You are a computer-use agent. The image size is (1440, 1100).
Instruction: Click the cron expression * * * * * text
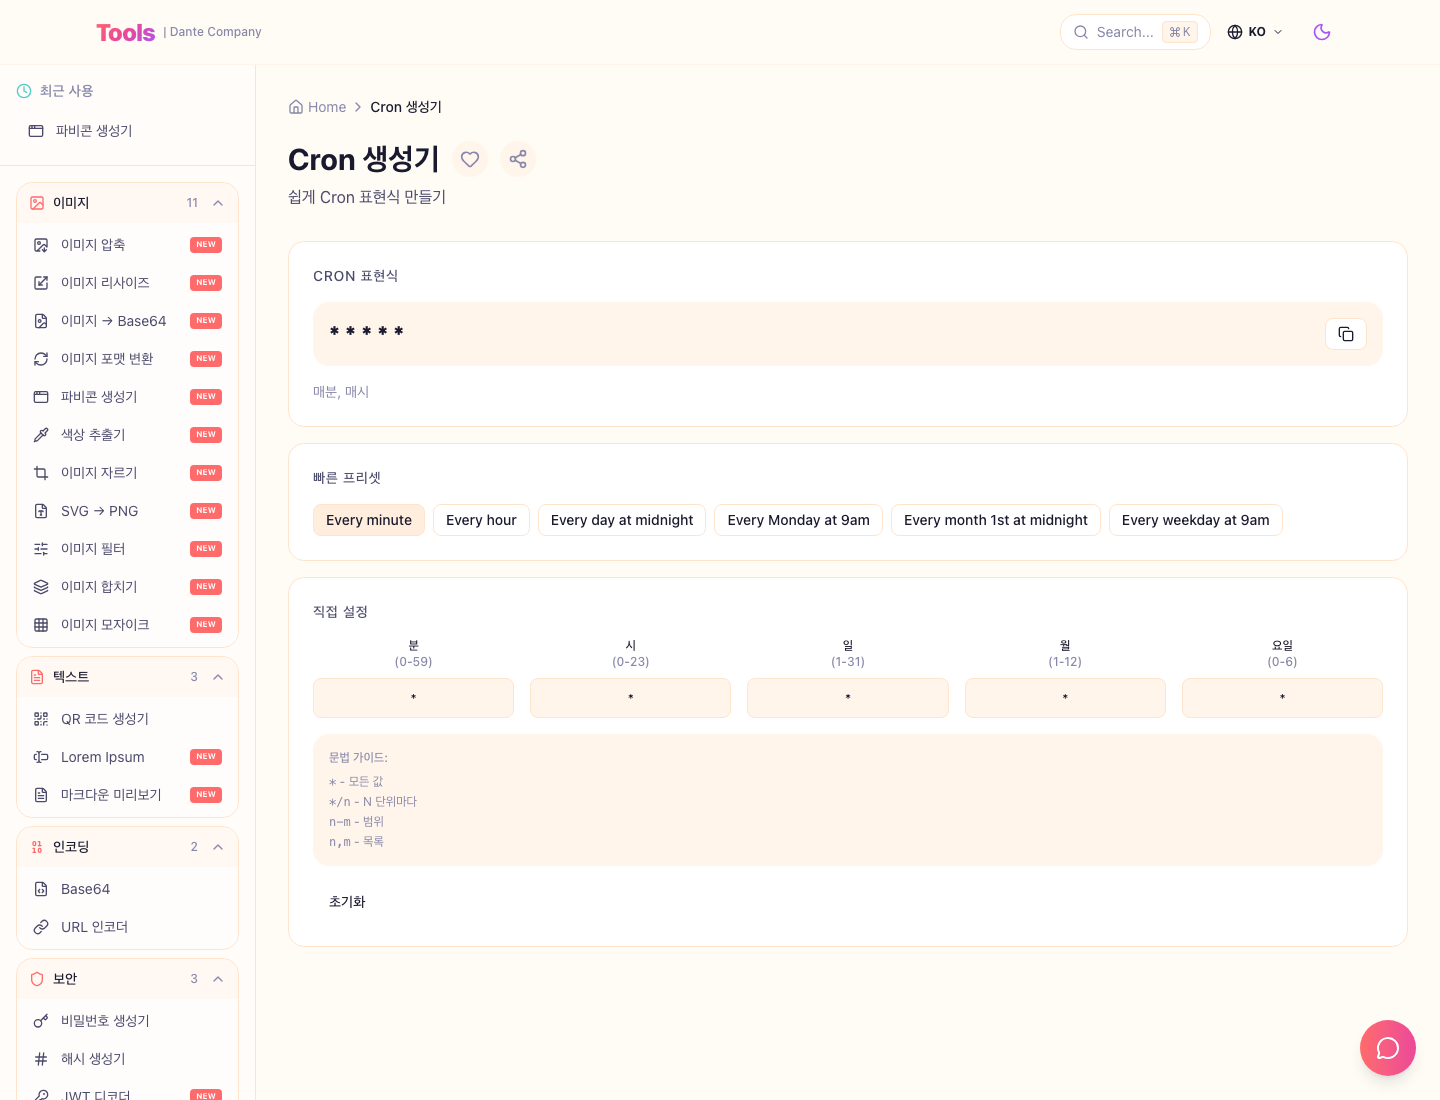click(367, 332)
